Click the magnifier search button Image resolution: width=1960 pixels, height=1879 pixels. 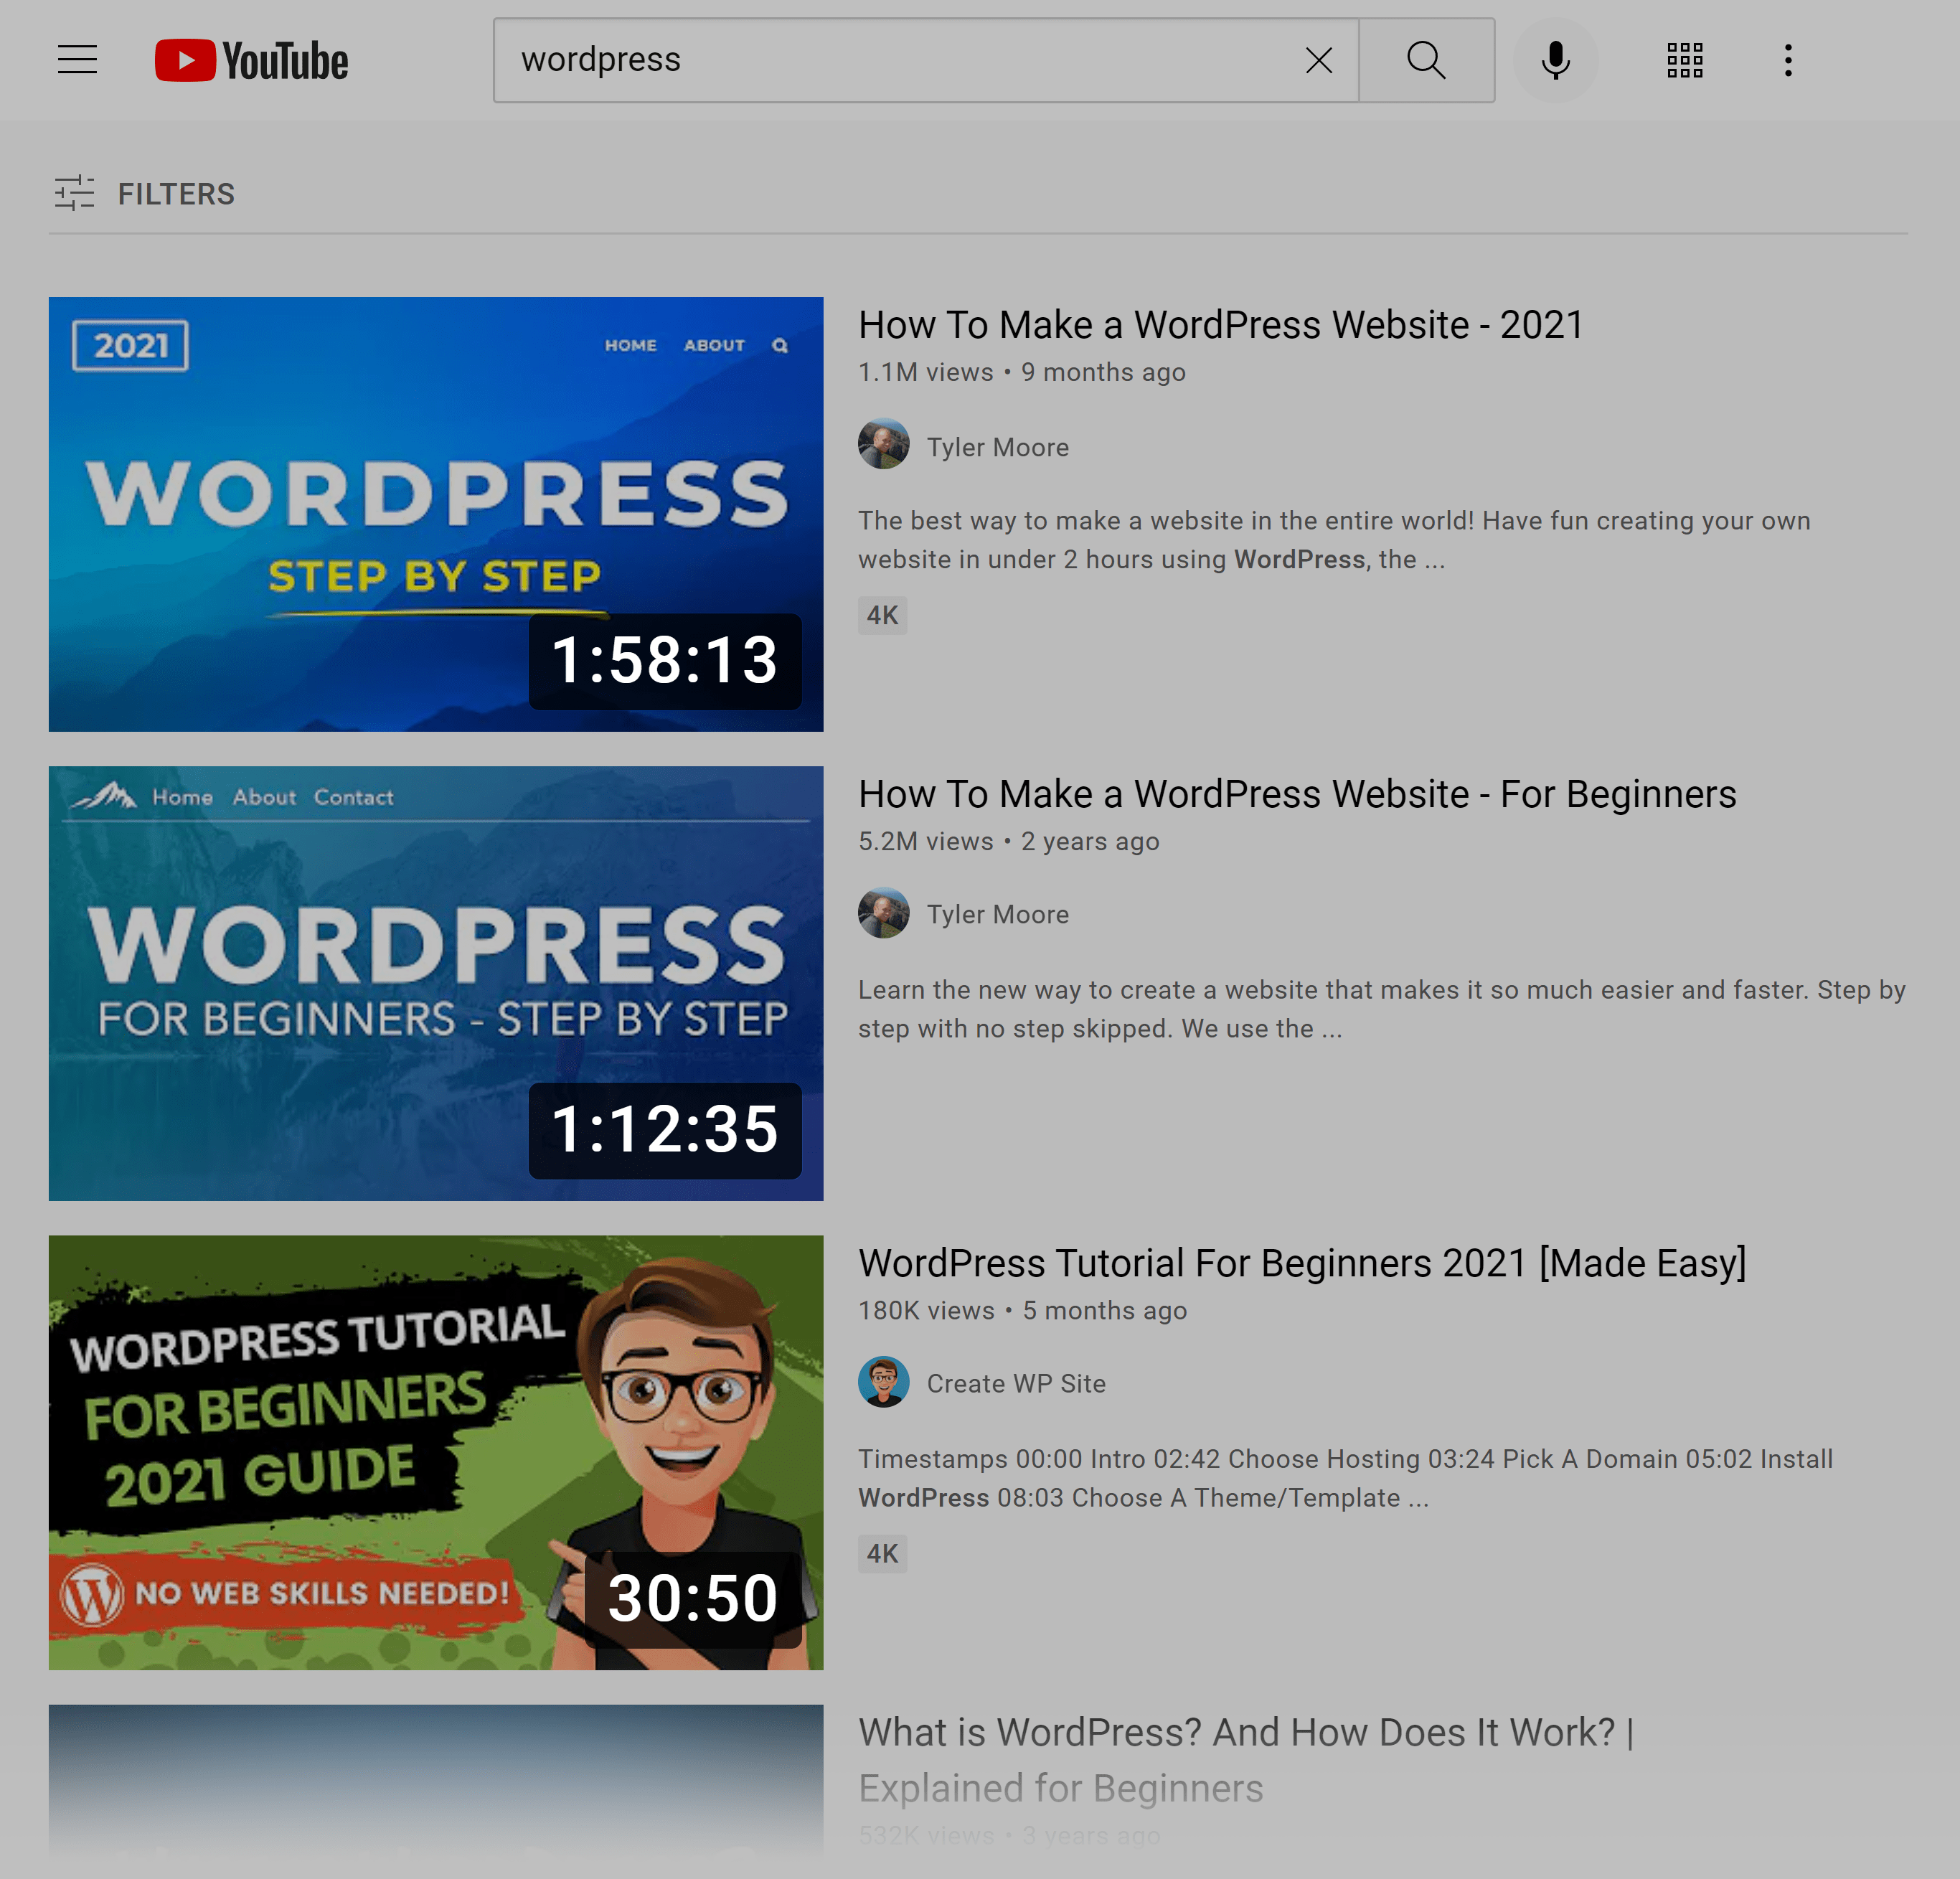(x=1426, y=60)
